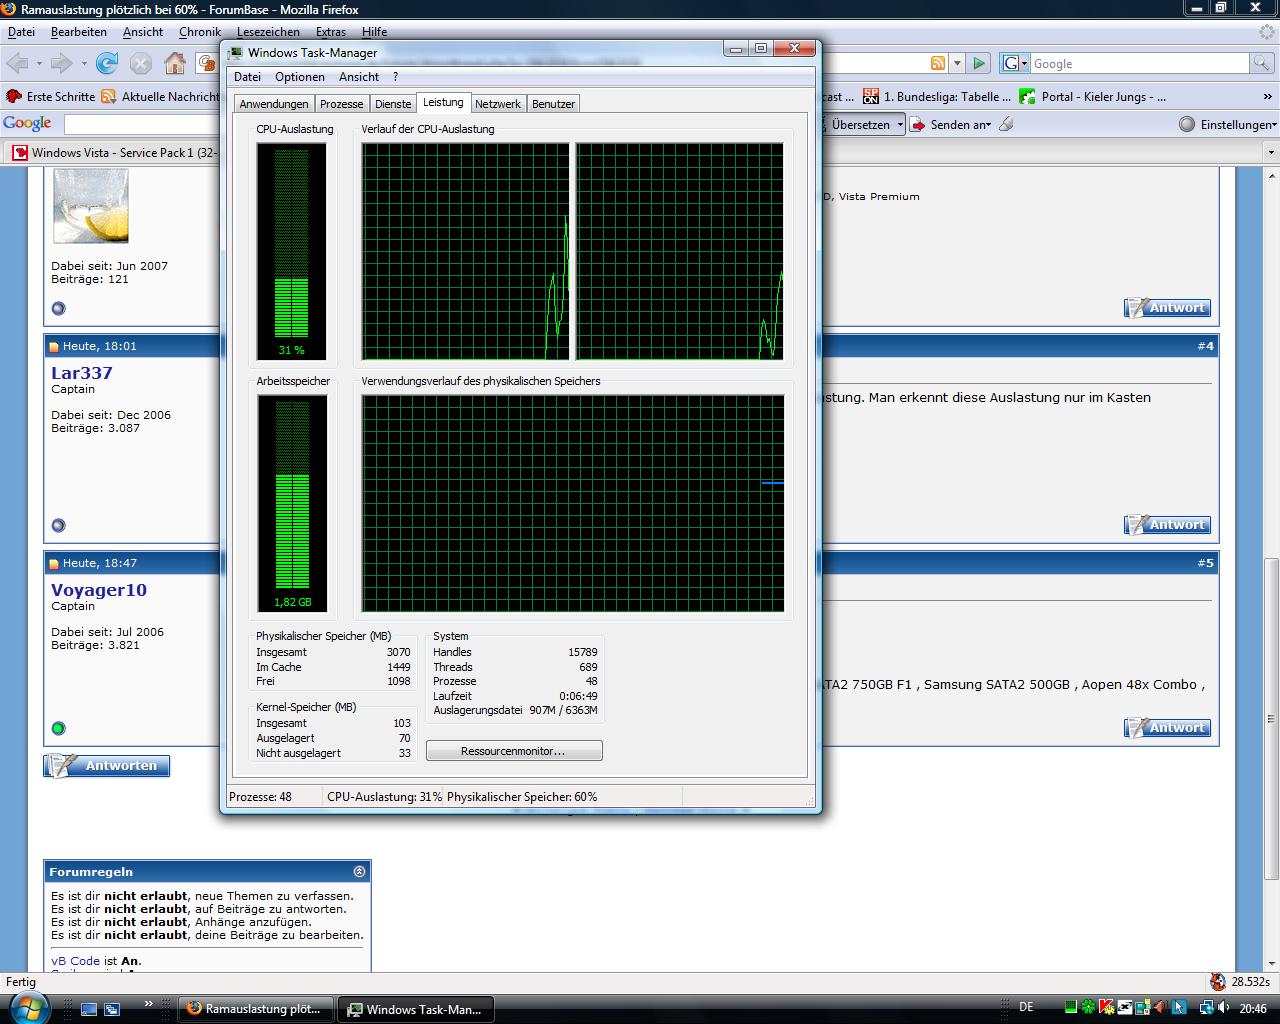
Task: Collapse Forumregeln box with arrow icon
Action: point(359,872)
